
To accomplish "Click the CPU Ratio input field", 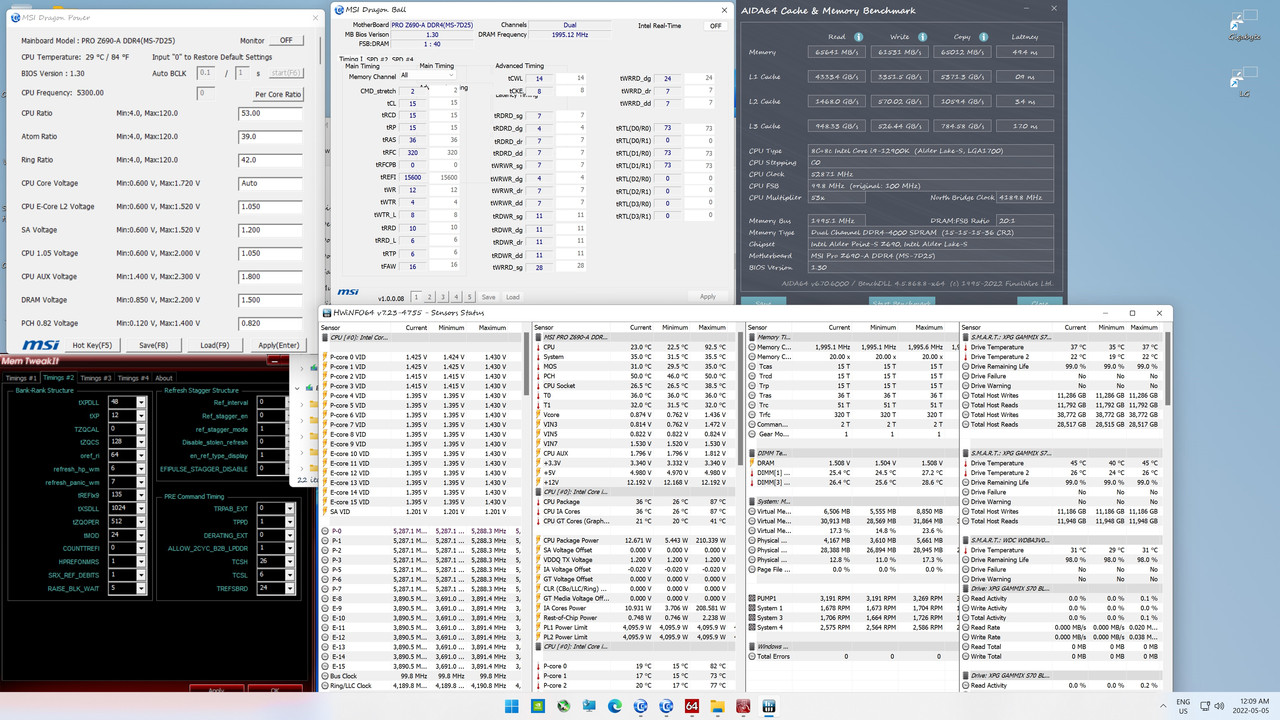I will 270,113.
